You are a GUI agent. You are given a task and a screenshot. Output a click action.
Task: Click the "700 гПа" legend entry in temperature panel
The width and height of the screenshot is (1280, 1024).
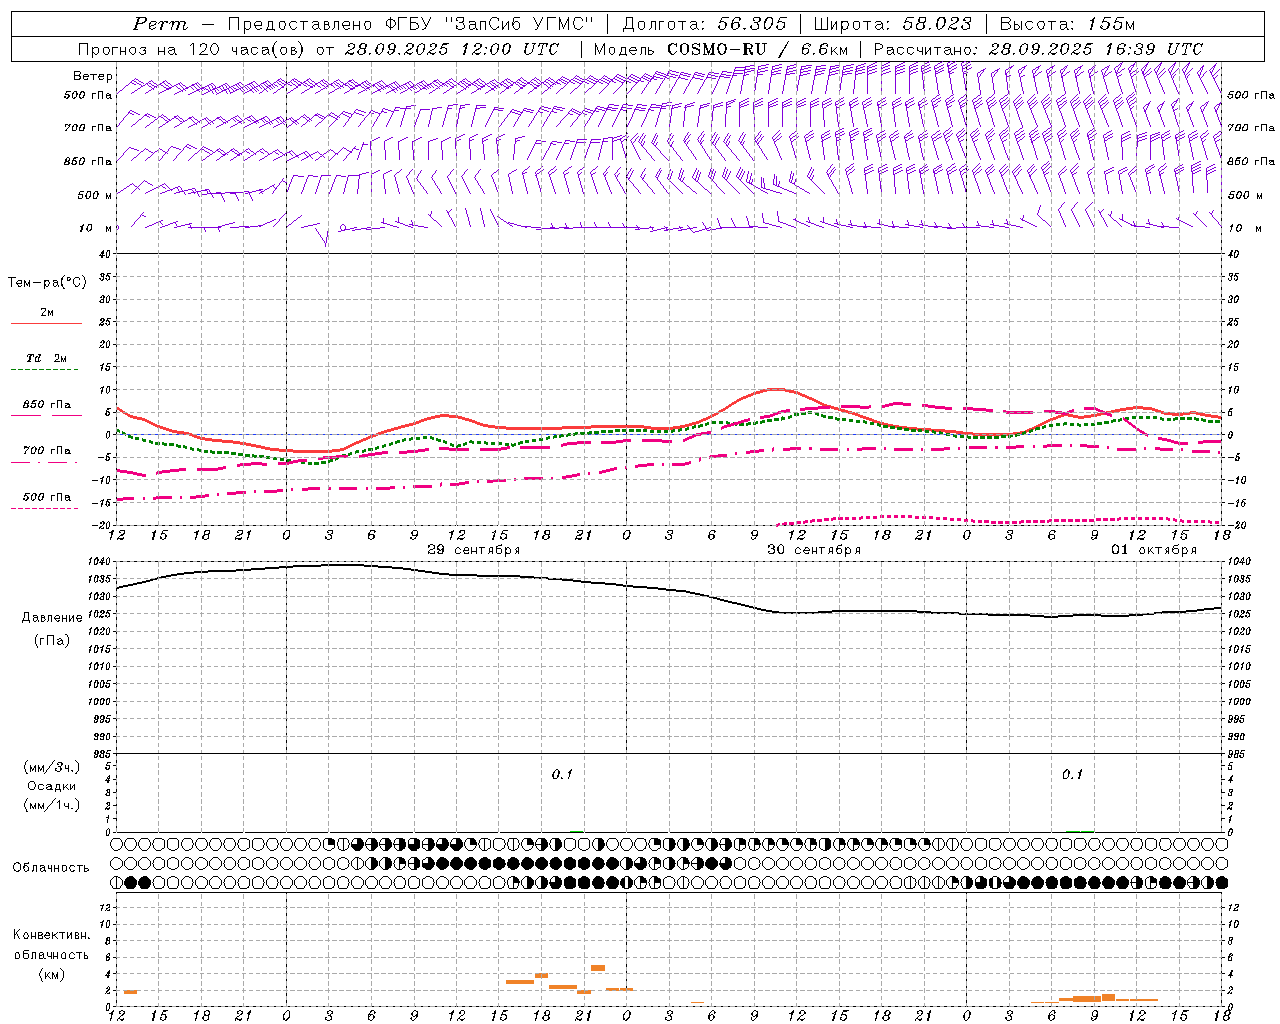pyautogui.click(x=47, y=451)
